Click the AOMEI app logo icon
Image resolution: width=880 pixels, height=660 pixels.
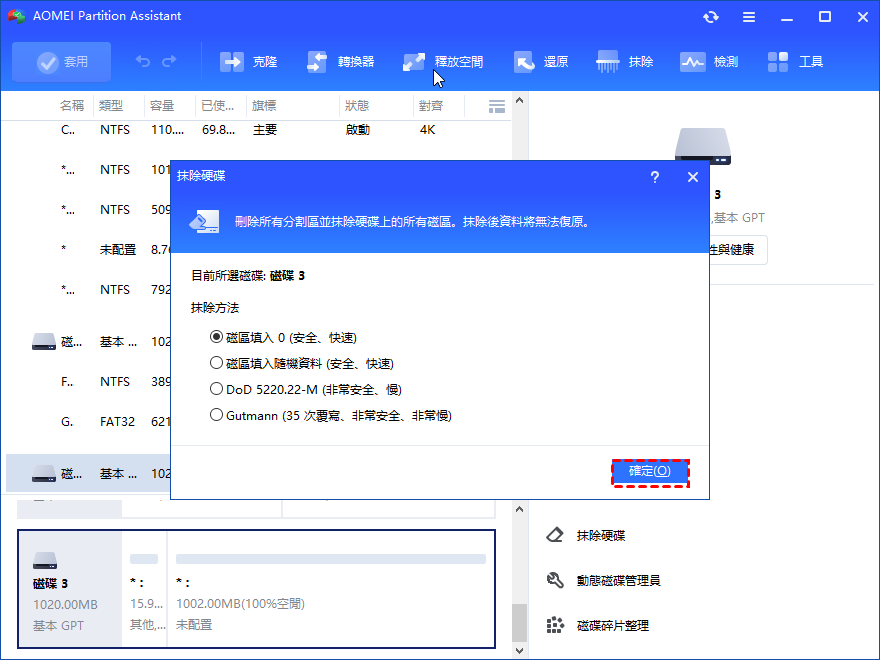[x=16, y=16]
